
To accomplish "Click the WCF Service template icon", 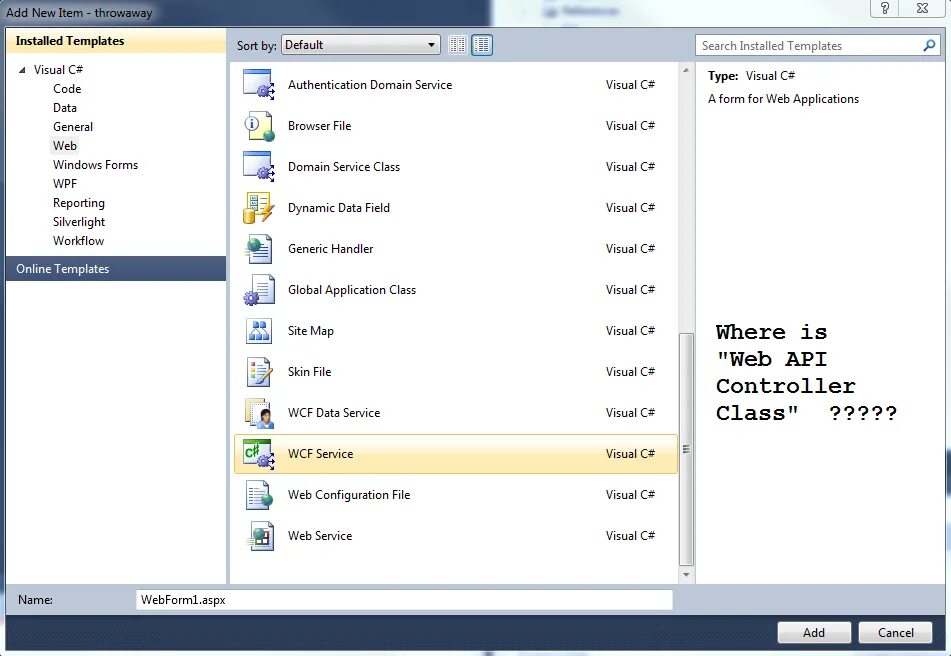I will [x=259, y=454].
